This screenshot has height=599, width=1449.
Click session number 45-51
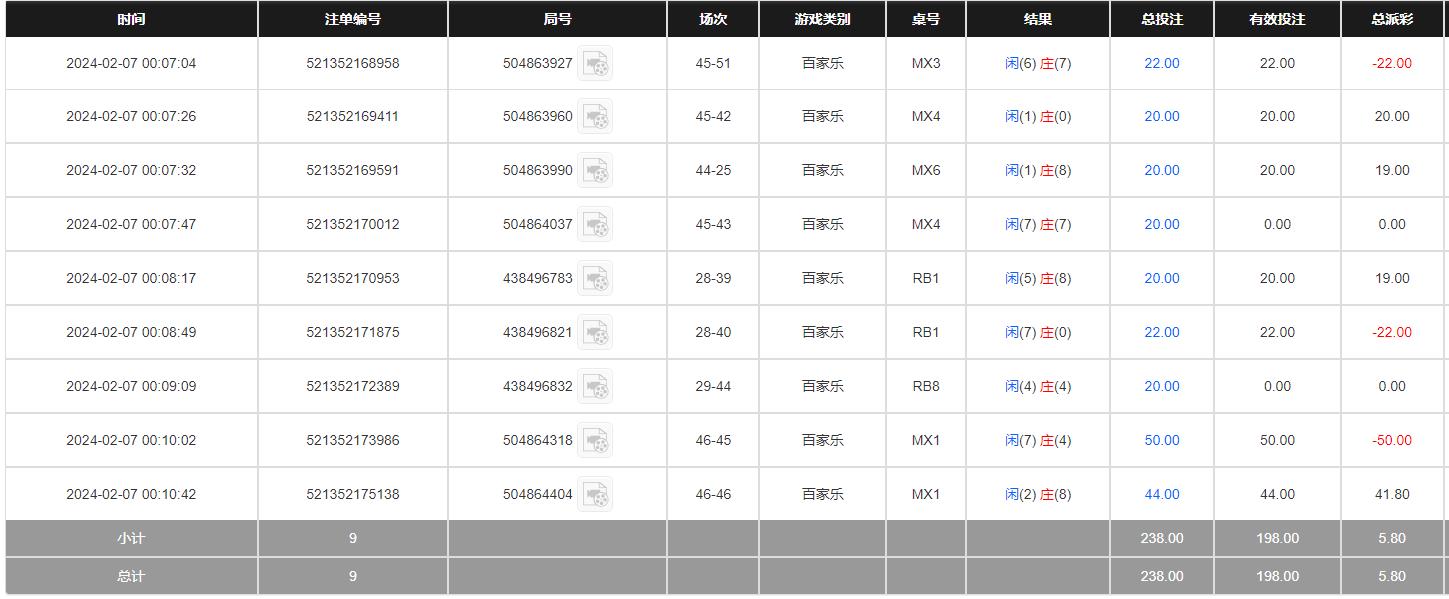(x=713, y=63)
